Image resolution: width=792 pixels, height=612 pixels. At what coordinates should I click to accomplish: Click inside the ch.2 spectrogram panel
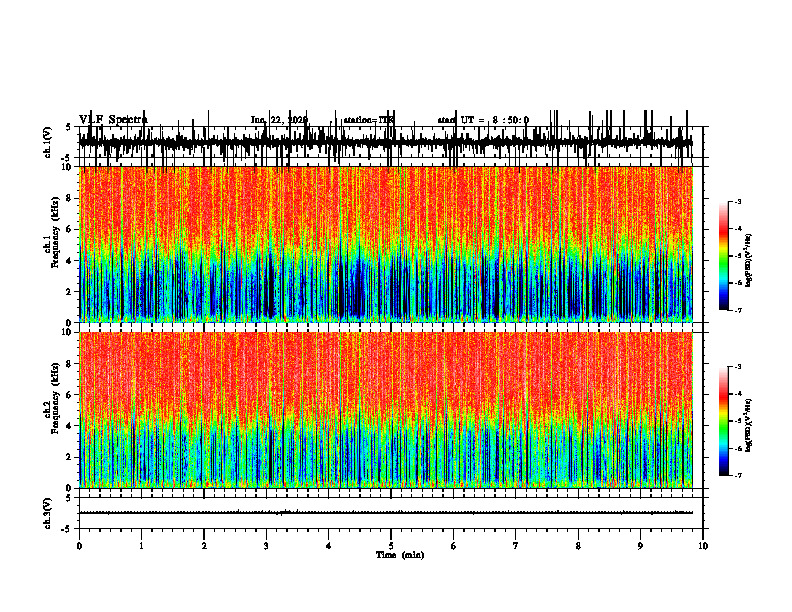[x=385, y=410]
